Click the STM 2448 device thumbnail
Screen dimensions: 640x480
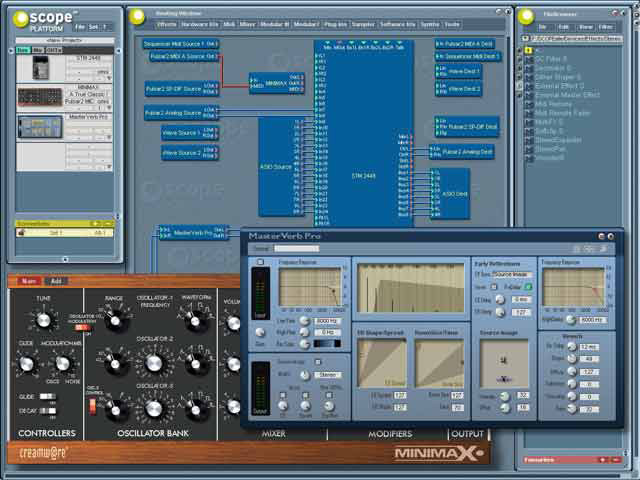pos(40,68)
